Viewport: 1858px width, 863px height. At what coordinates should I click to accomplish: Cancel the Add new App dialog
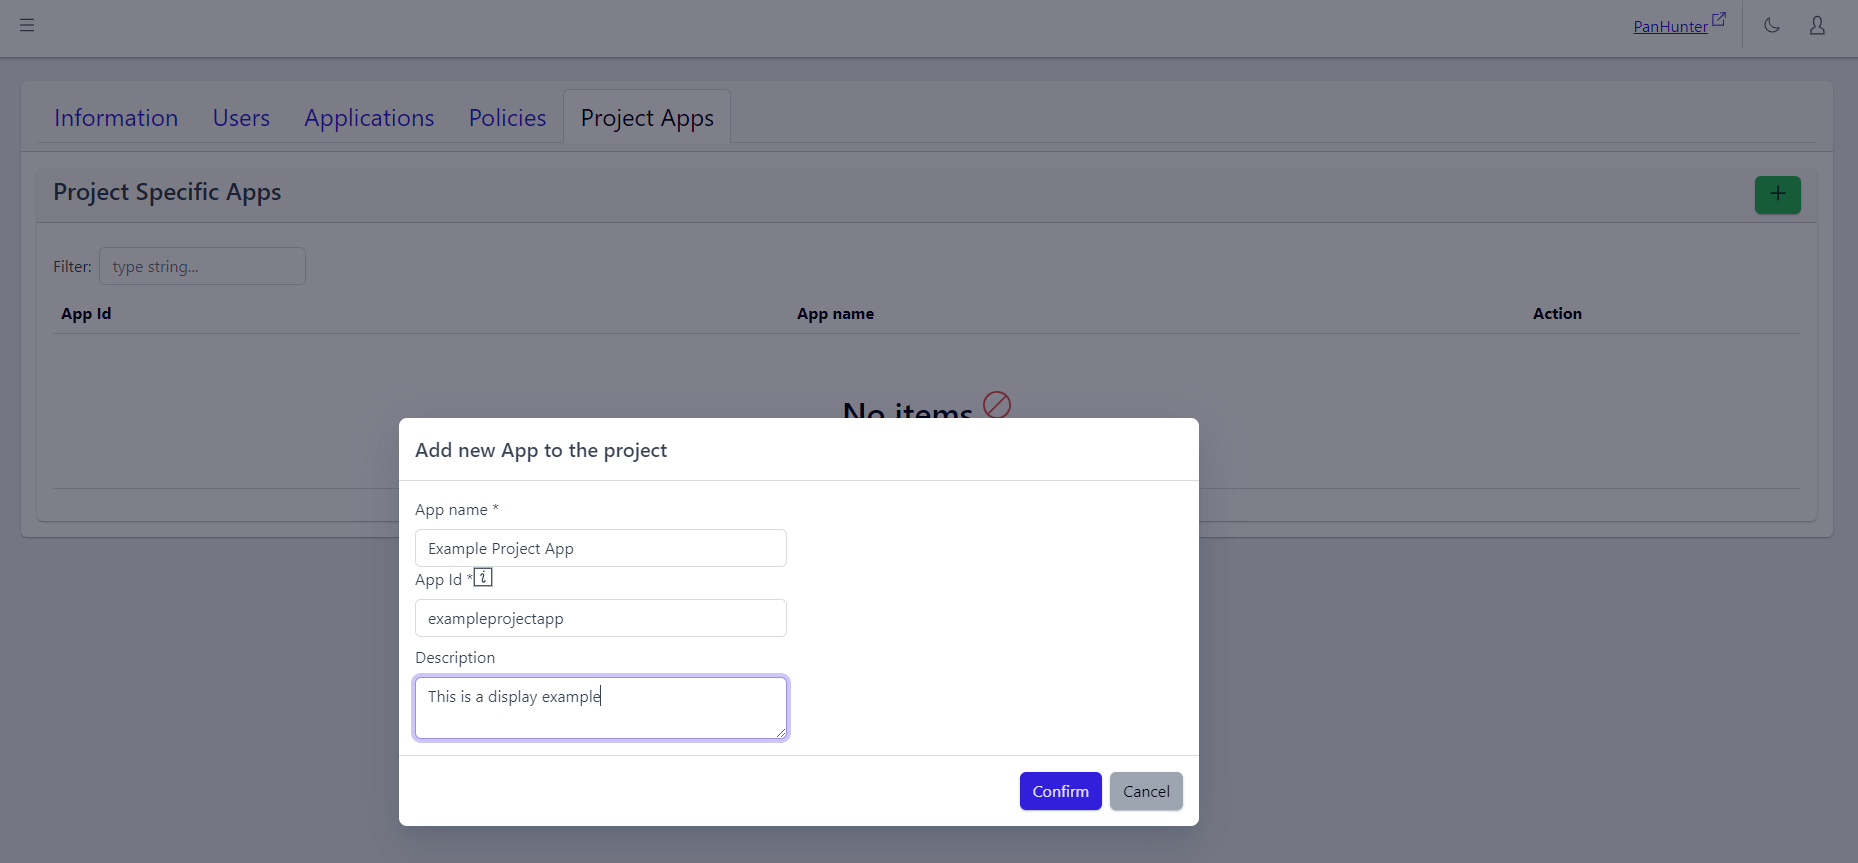pyautogui.click(x=1146, y=791)
